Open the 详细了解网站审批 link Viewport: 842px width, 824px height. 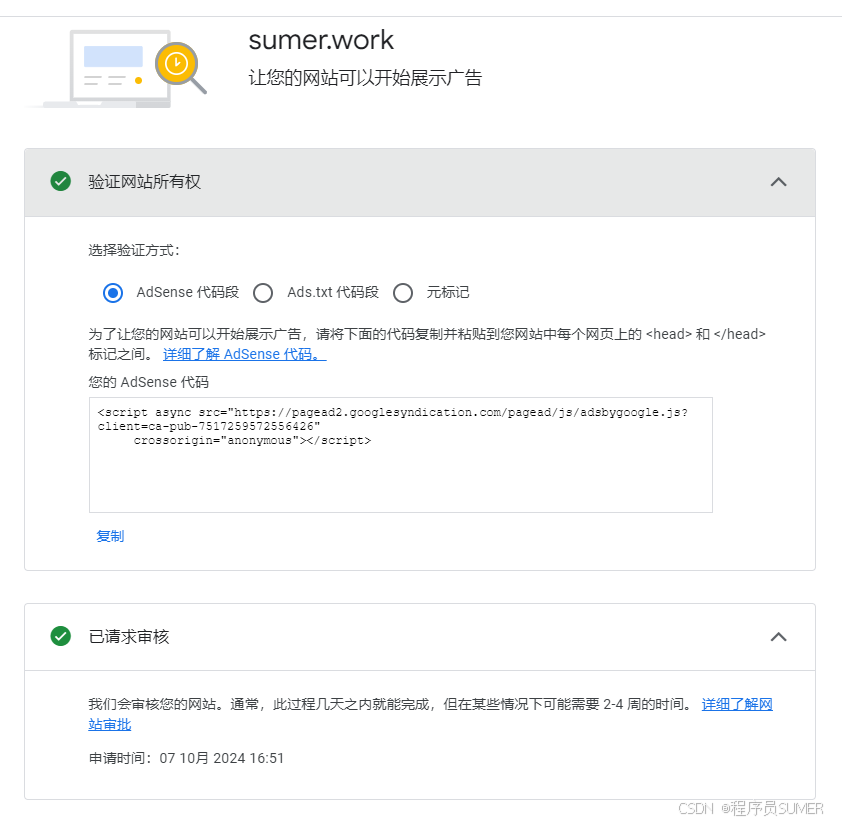(737, 704)
